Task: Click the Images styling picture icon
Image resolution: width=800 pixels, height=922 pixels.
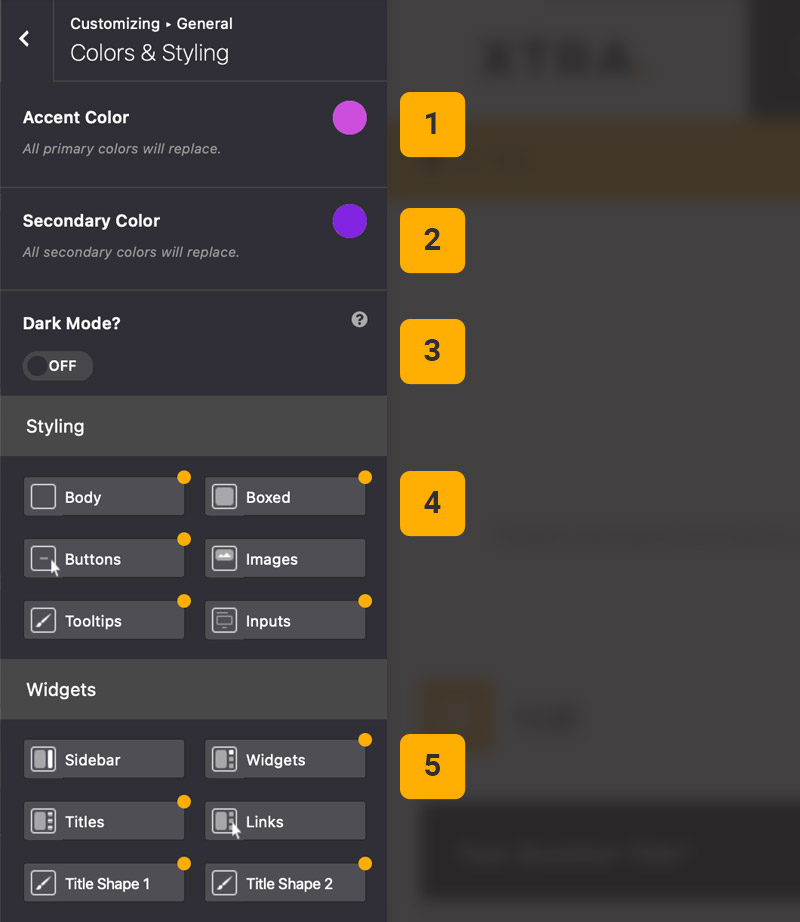Action: pyautogui.click(x=224, y=559)
